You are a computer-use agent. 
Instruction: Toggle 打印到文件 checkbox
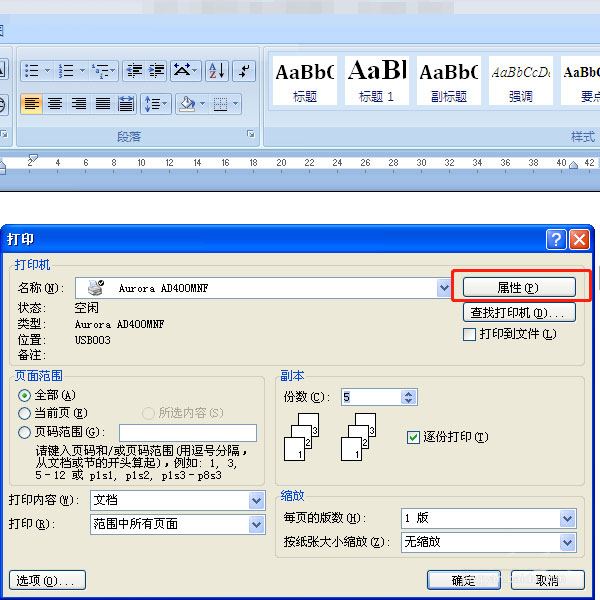470,334
